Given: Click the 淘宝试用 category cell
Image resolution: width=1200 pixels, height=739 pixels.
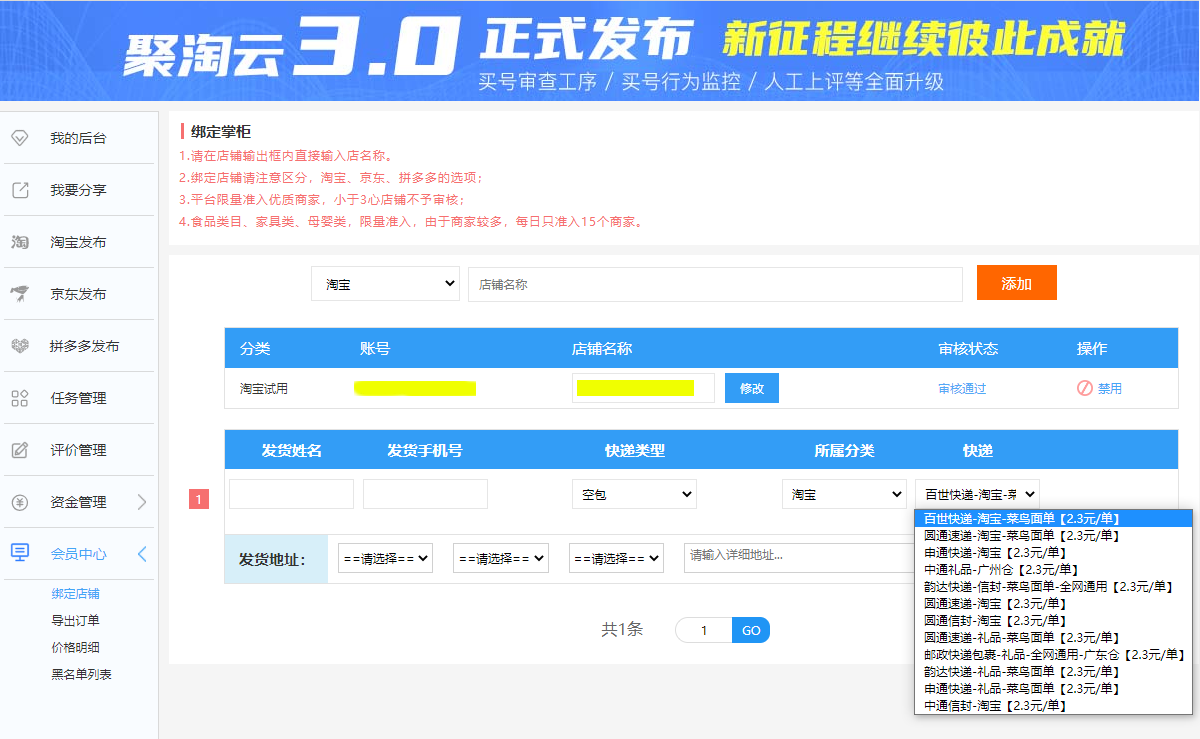Looking at the screenshot, I should coord(264,389).
